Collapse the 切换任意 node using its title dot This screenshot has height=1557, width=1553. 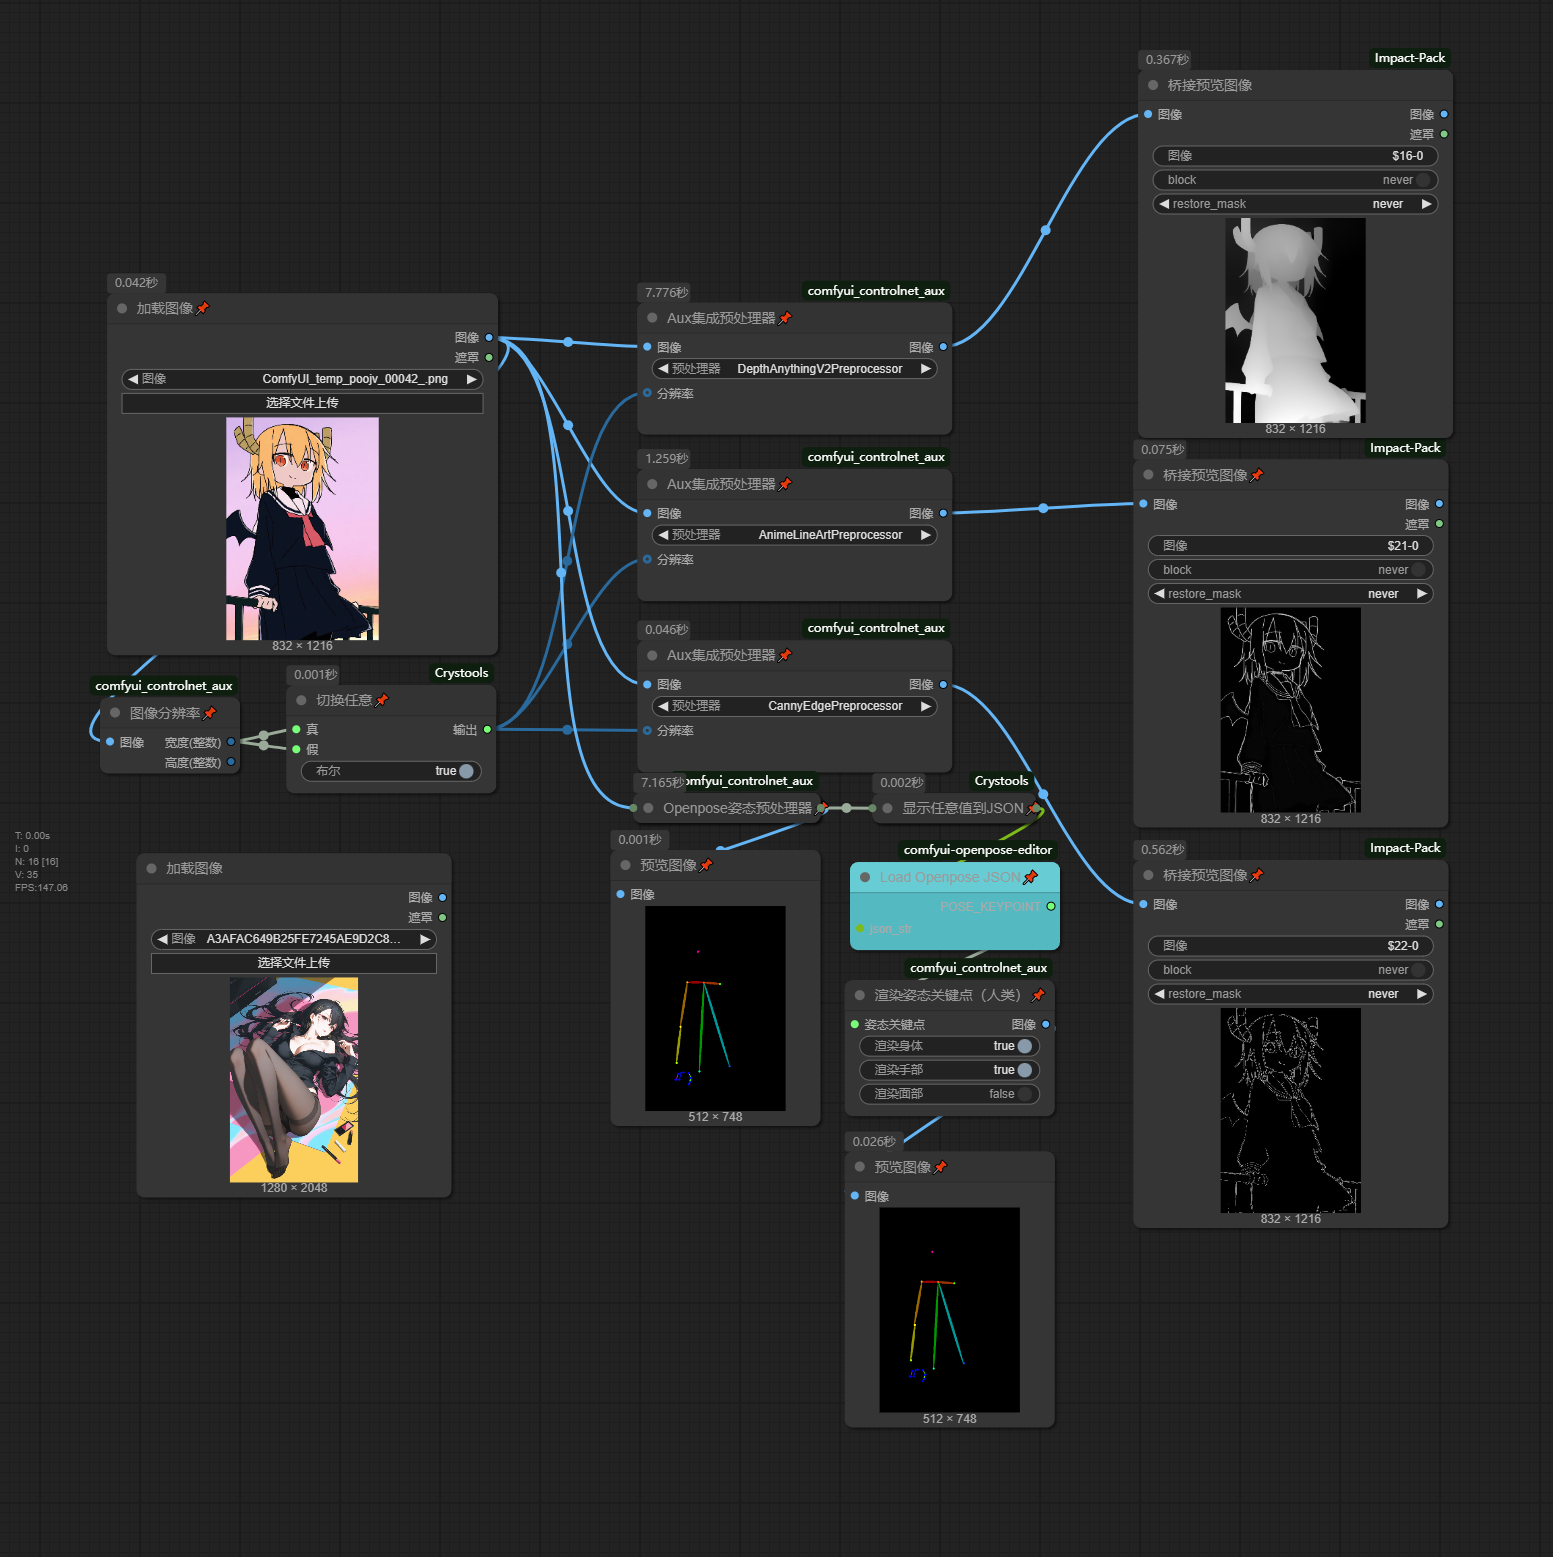click(x=302, y=700)
